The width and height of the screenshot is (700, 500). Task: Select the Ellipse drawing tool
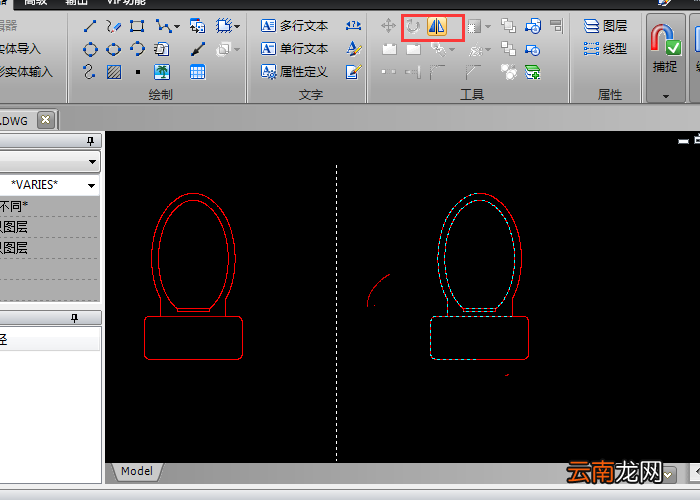[x=113, y=49]
